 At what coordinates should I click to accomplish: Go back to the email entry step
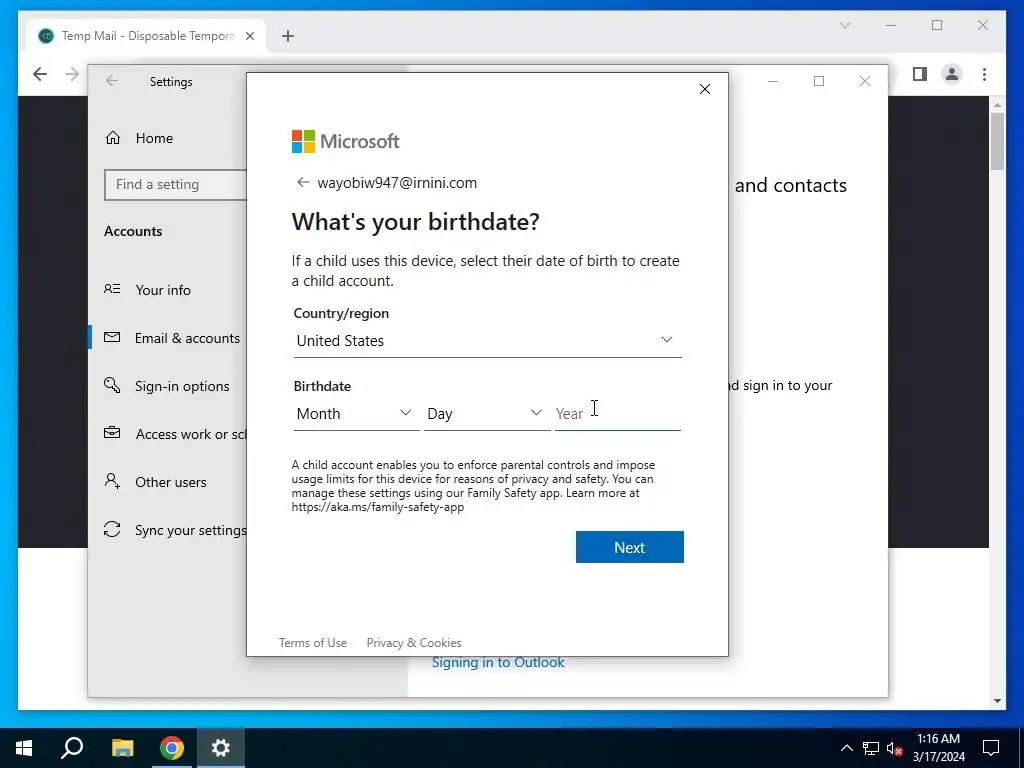pos(302,182)
